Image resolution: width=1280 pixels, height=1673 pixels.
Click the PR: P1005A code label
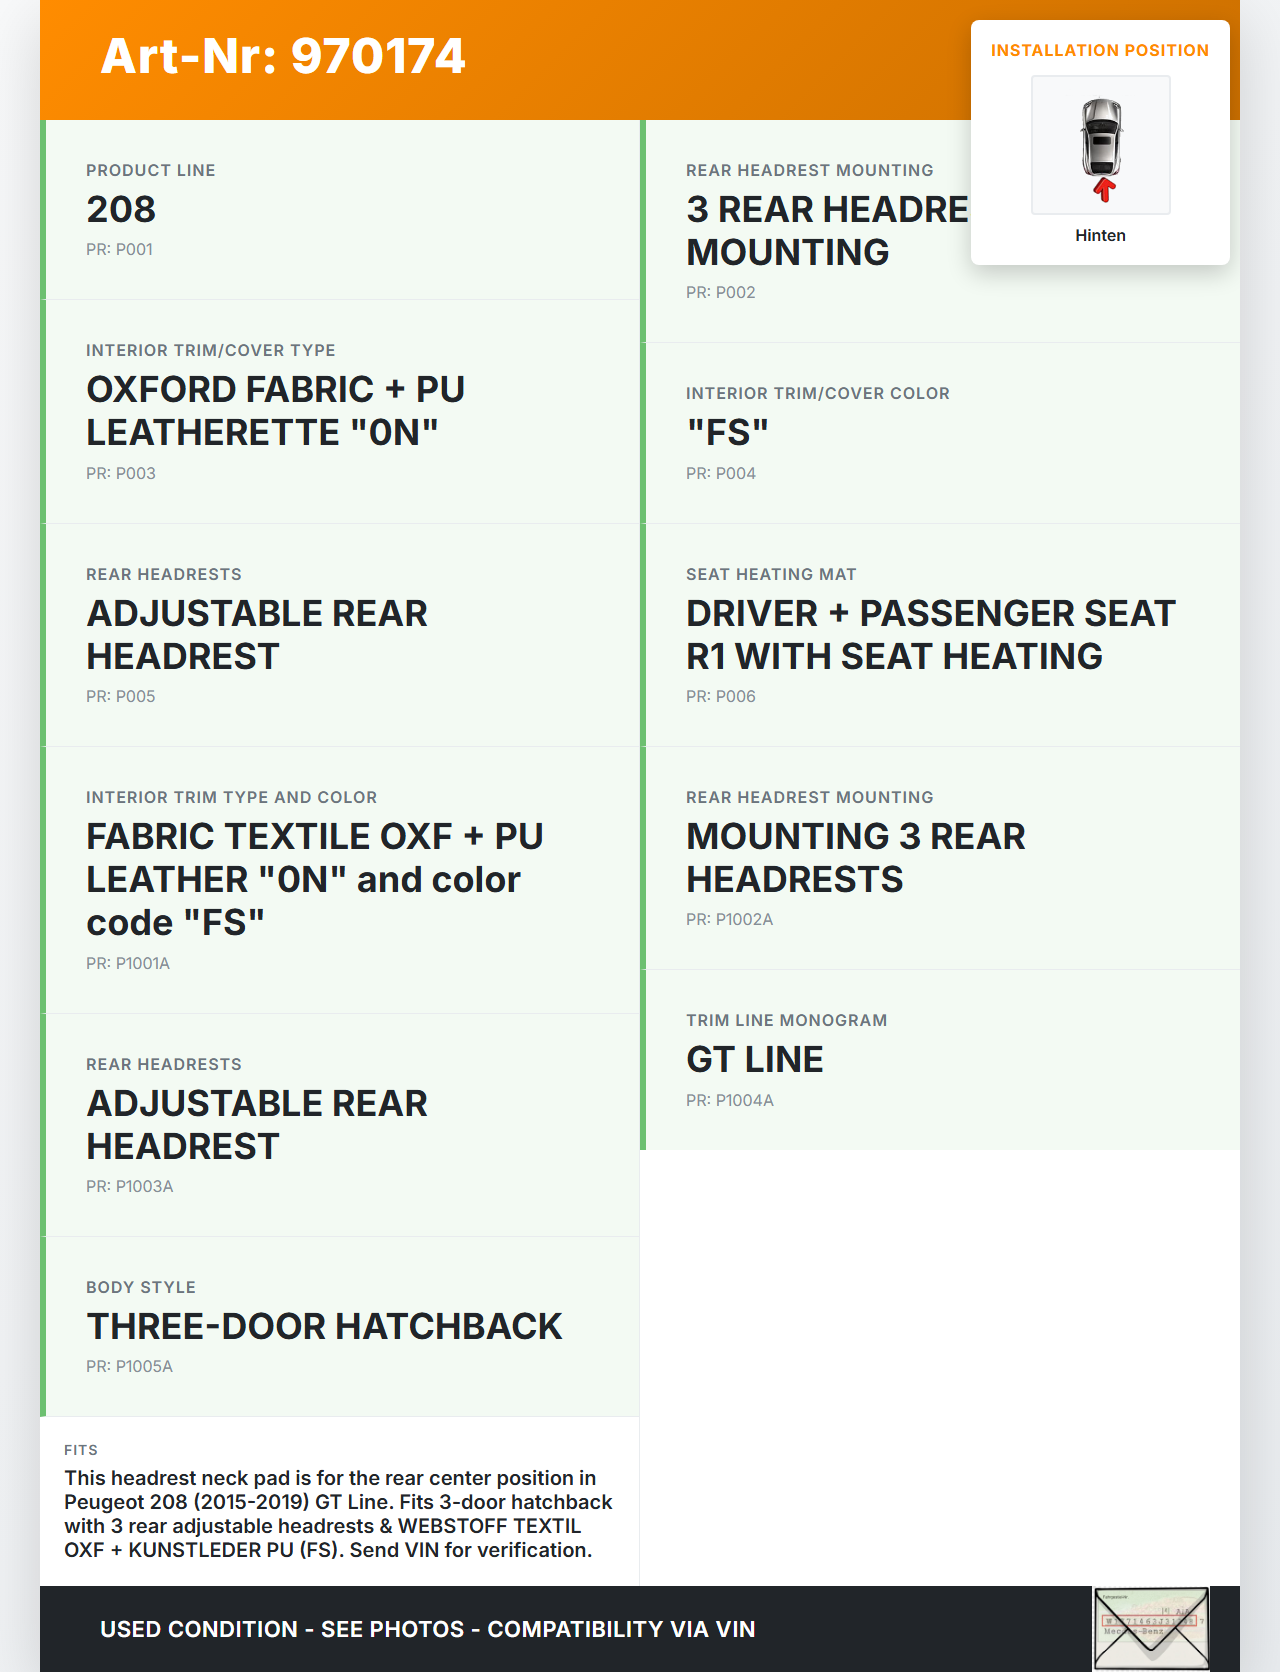coord(129,1366)
